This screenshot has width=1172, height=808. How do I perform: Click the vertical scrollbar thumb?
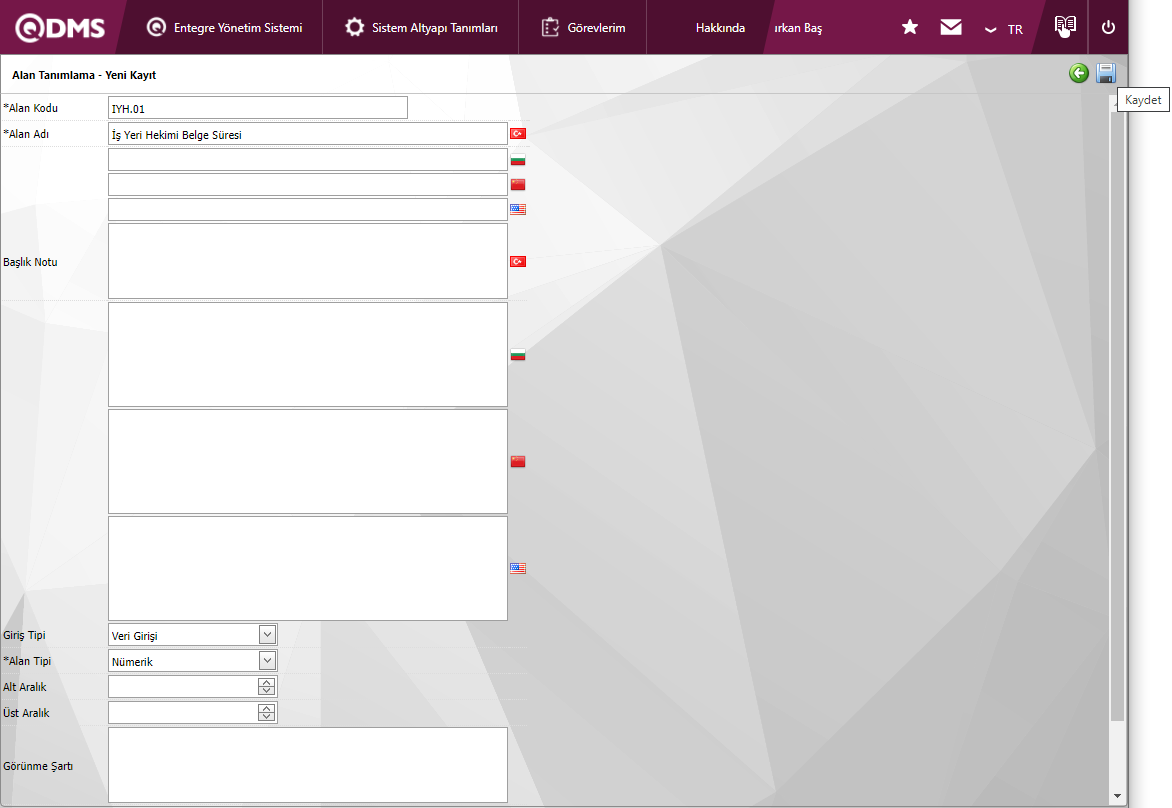1117,416
